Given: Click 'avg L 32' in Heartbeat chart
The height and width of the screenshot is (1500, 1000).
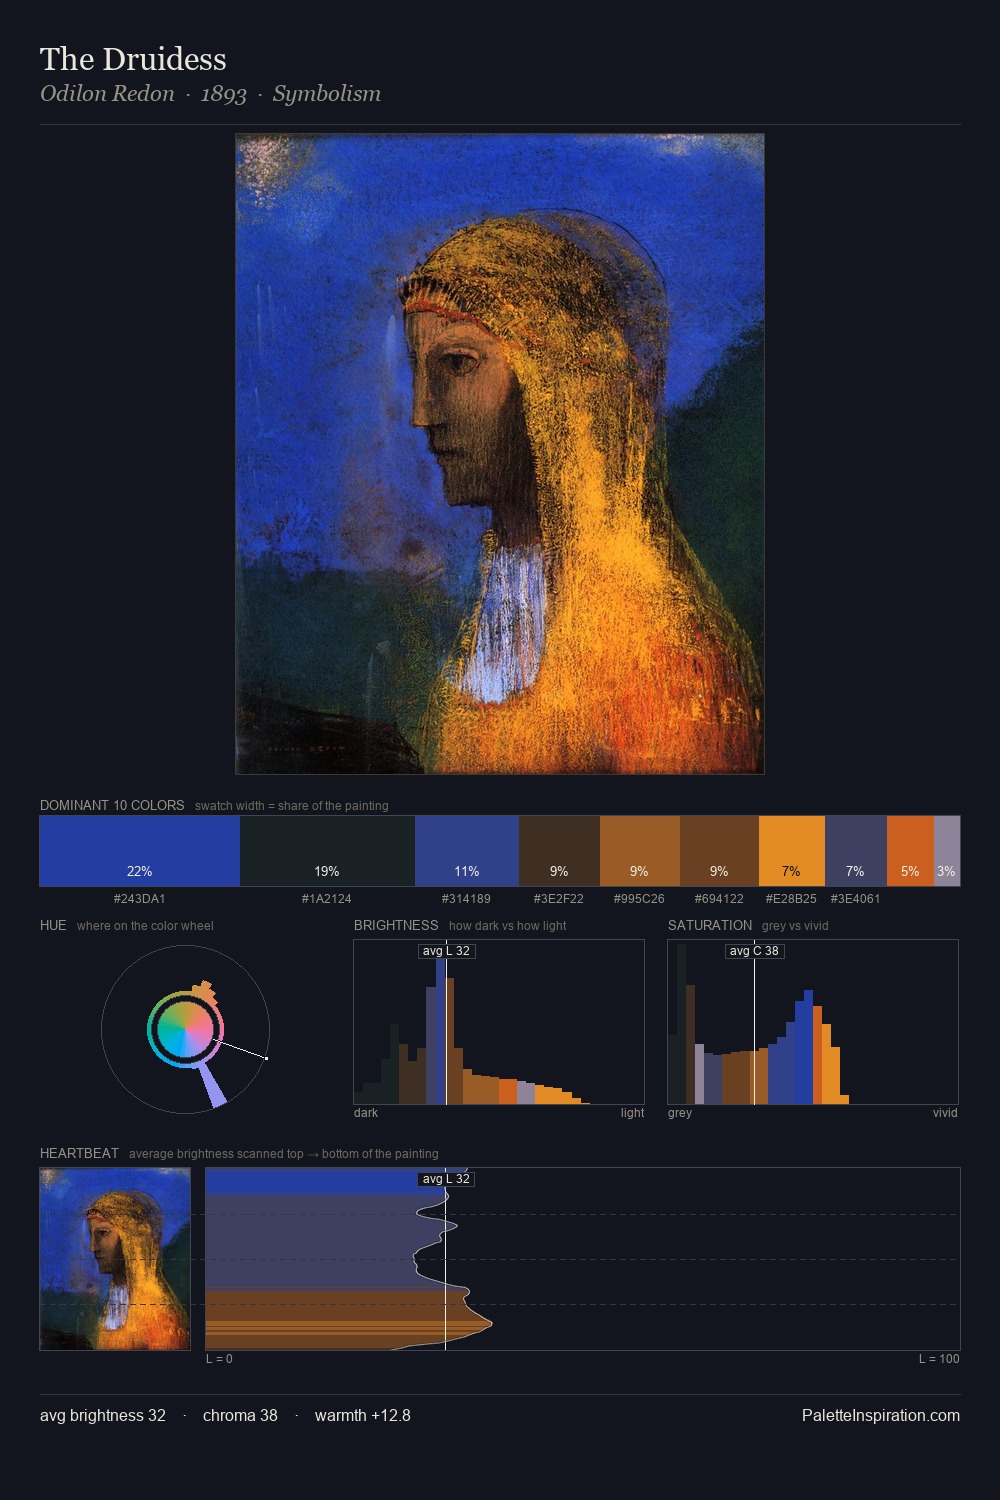Looking at the screenshot, I should pyautogui.click(x=446, y=1179).
